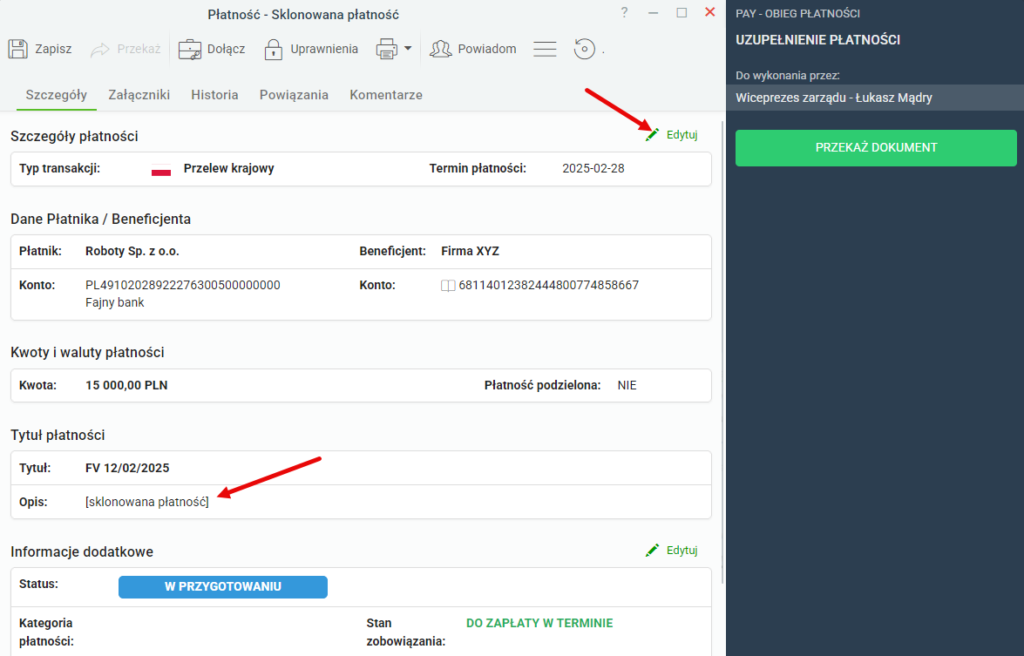The image size is (1024, 656).
Task: Click beneficiary name Firma XYZ
Action: click(x=470, y=252)
